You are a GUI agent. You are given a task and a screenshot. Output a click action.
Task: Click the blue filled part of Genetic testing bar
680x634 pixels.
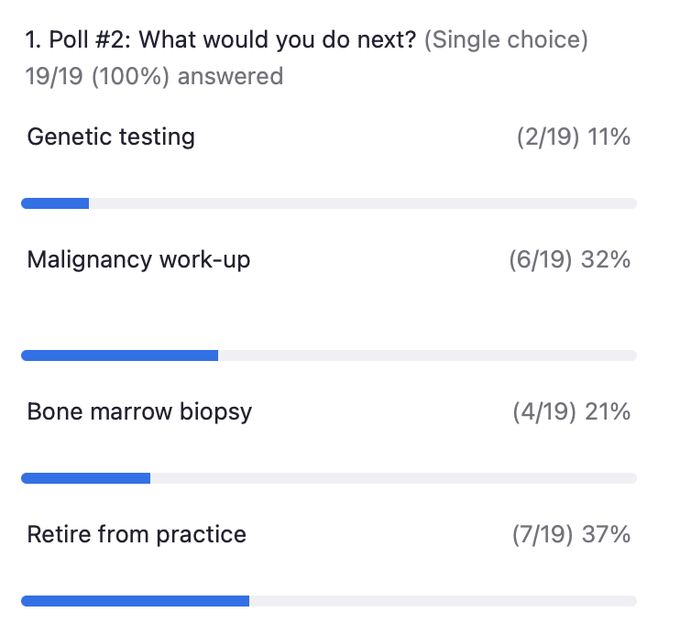coord(55,203)
